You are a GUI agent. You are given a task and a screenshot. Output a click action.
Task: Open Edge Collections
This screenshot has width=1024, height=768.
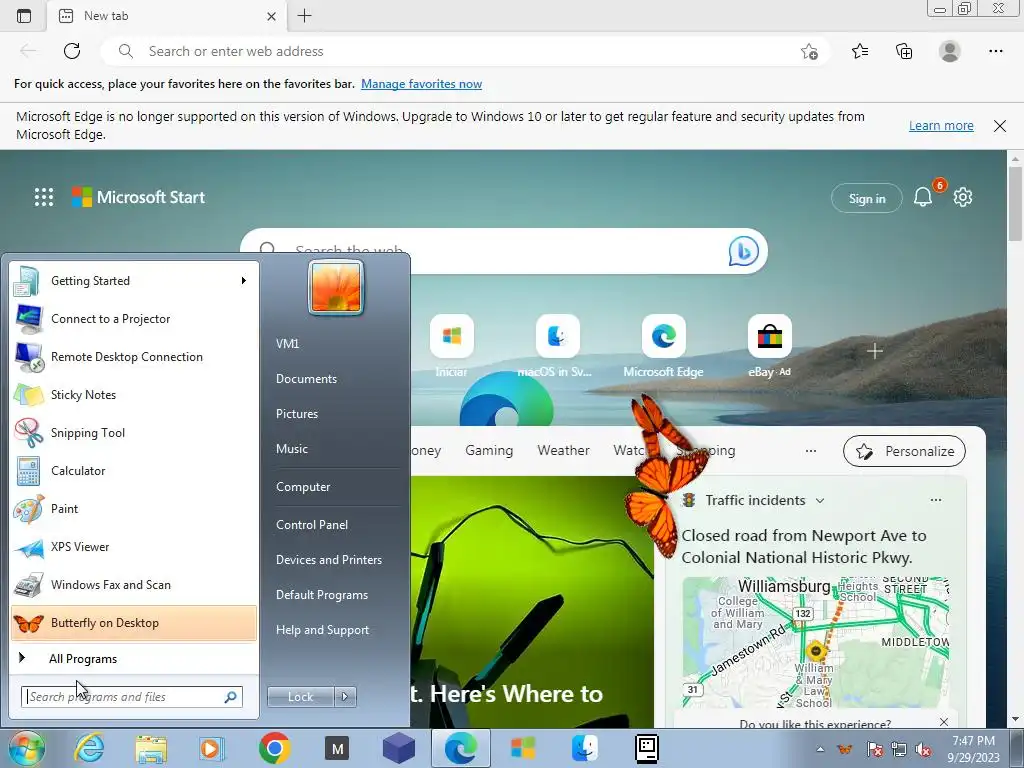click(904, 51)
